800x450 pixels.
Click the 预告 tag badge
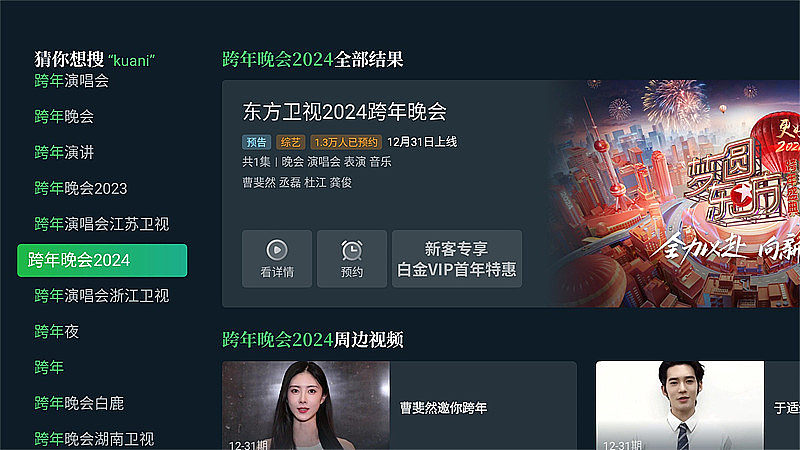point(256,142)
